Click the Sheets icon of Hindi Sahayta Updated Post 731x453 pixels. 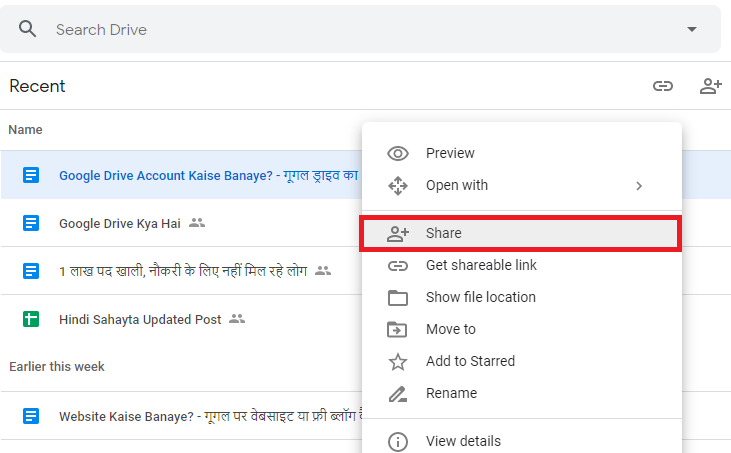pyautogui.click(x=31, y=319)
